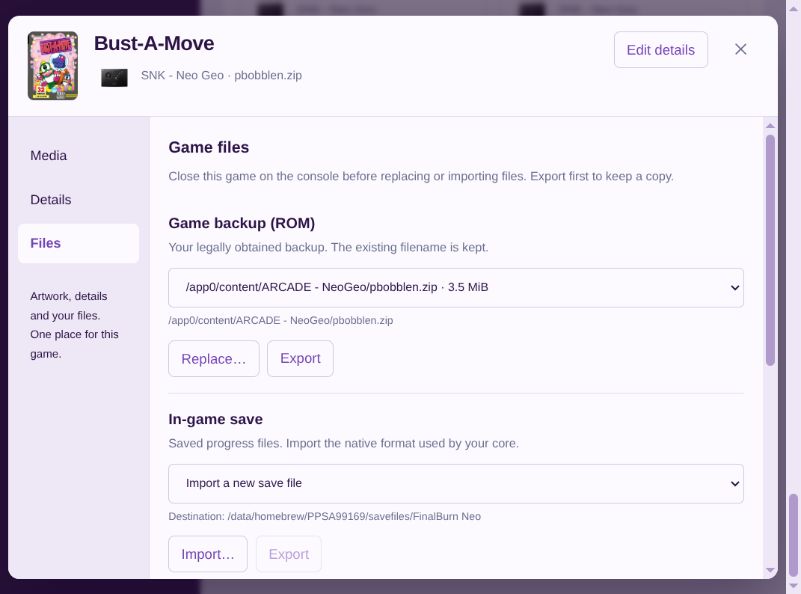Click the Destination savefiles/FinalBurn Neo path text
The width and height of the screenshot is (801, 594).
click(324, 516)
